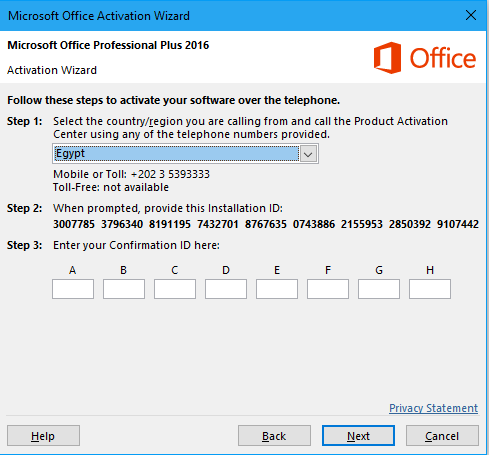Viewport: 489px width, 455px height.
Task: Click Confirmation ID field B
Action: coord(124,289)
